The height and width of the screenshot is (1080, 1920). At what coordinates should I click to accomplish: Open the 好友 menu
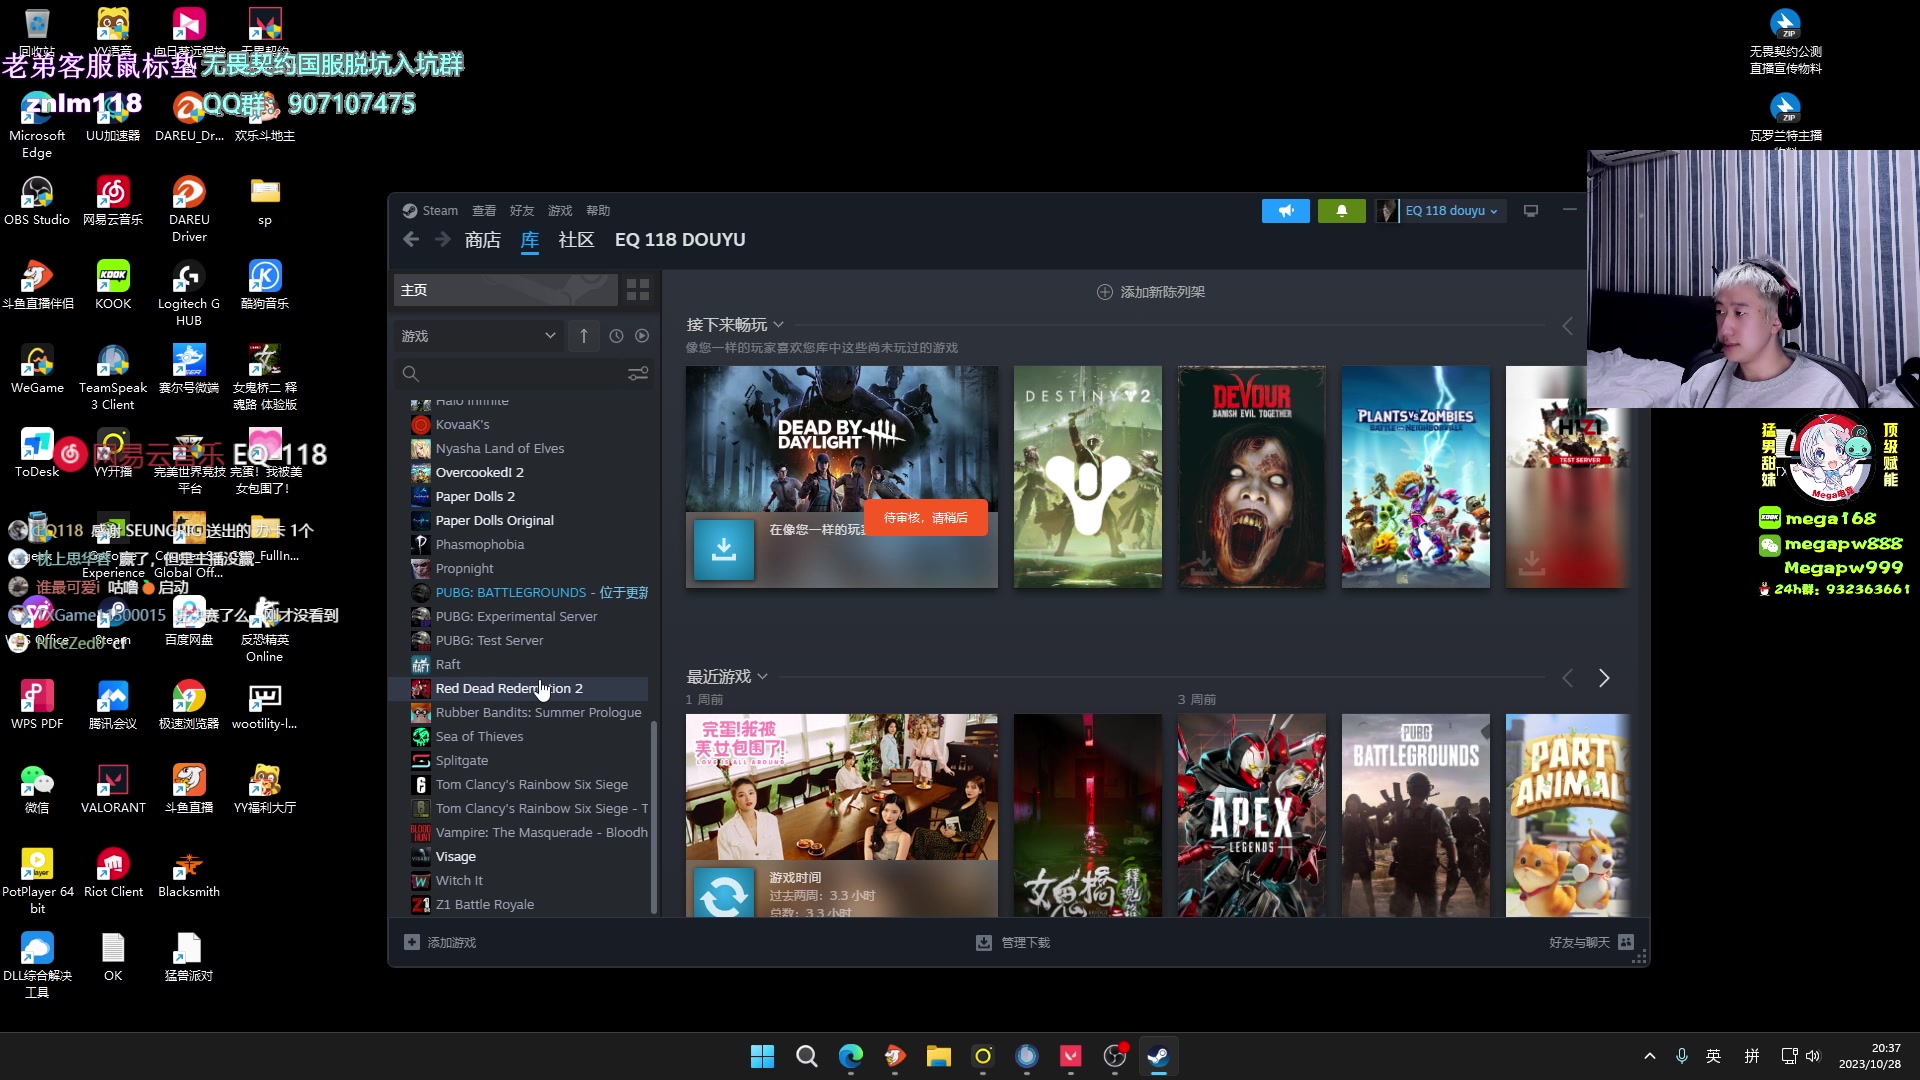(522, 211)
